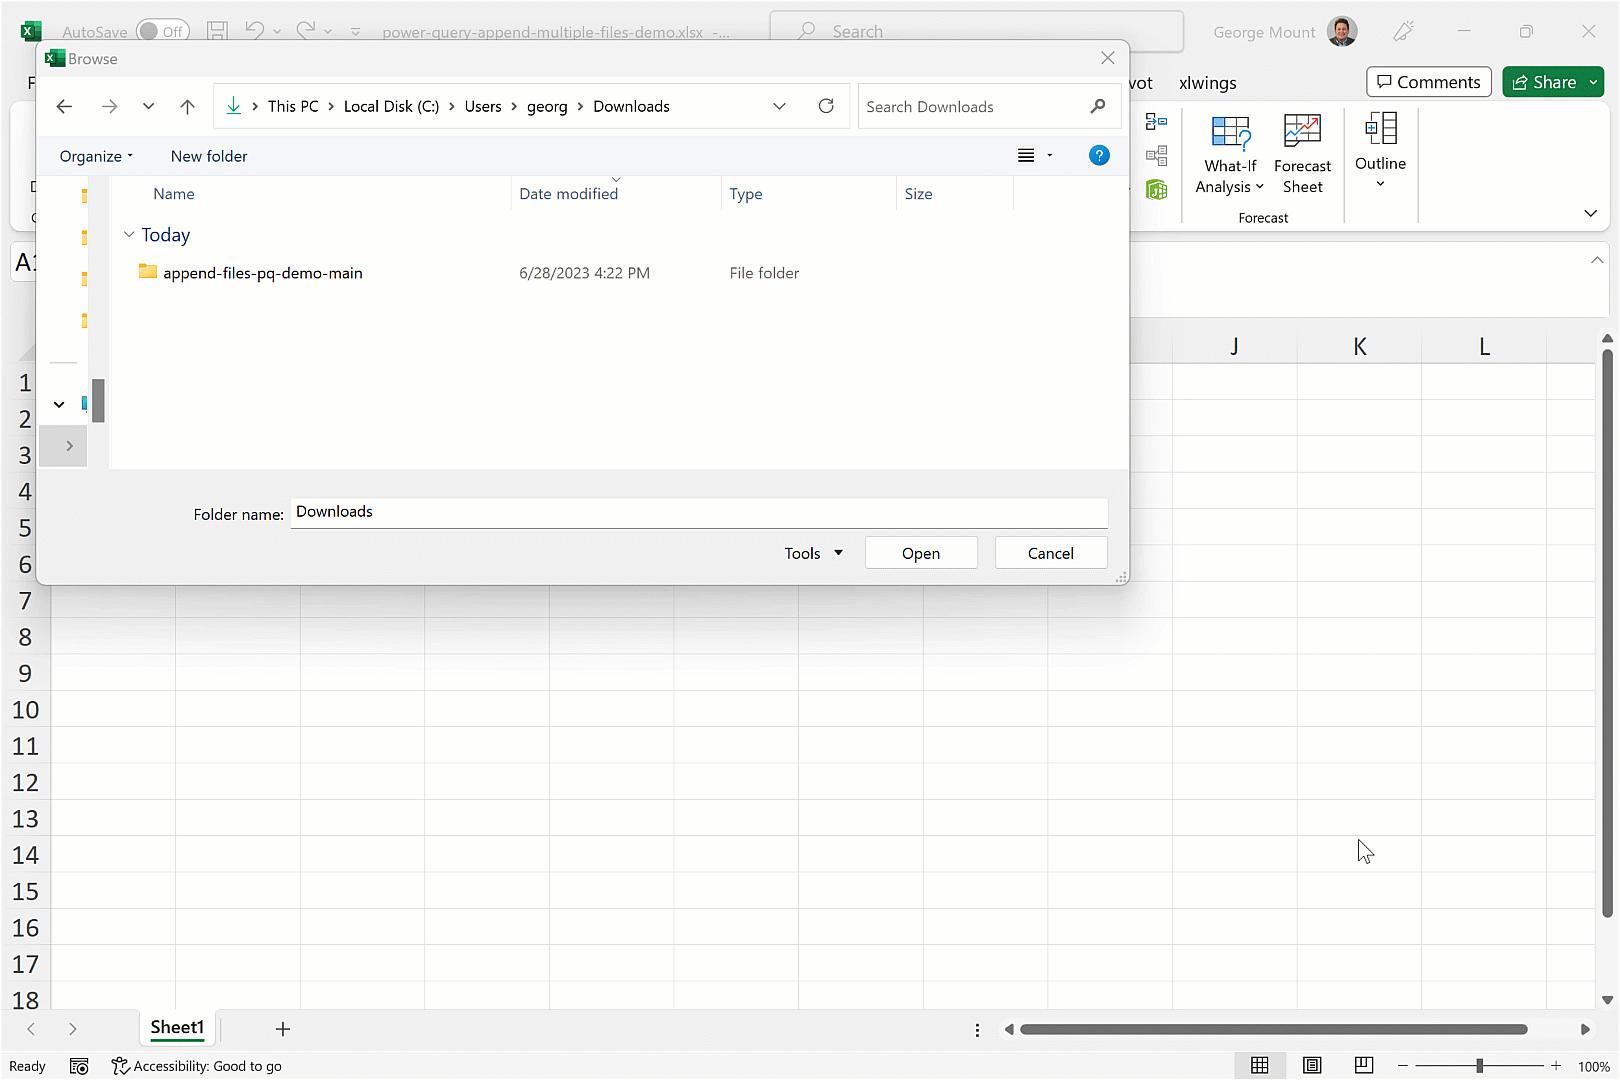Click the Open button
Screen dimensions: 1620x1080
pyautogui.click(x=920, y=554)
